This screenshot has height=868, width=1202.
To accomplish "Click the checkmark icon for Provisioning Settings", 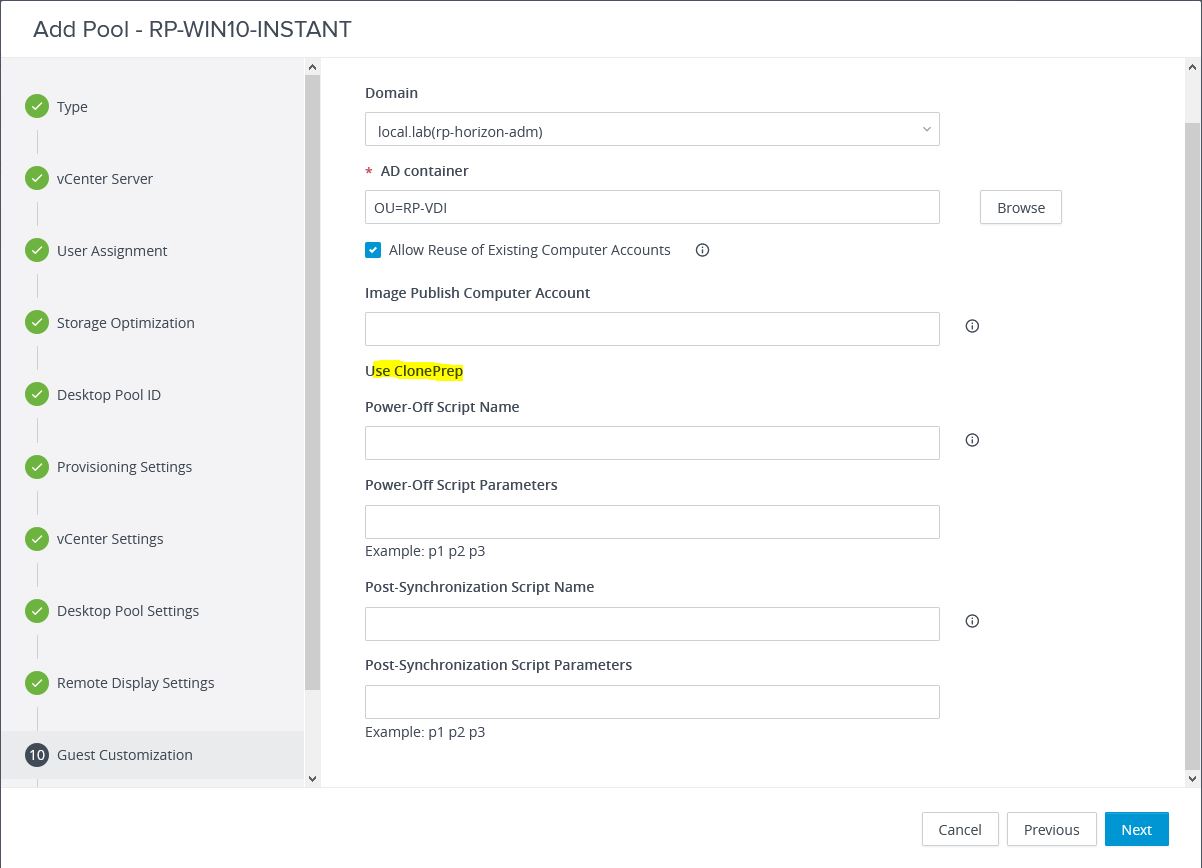I will [37, 467].
